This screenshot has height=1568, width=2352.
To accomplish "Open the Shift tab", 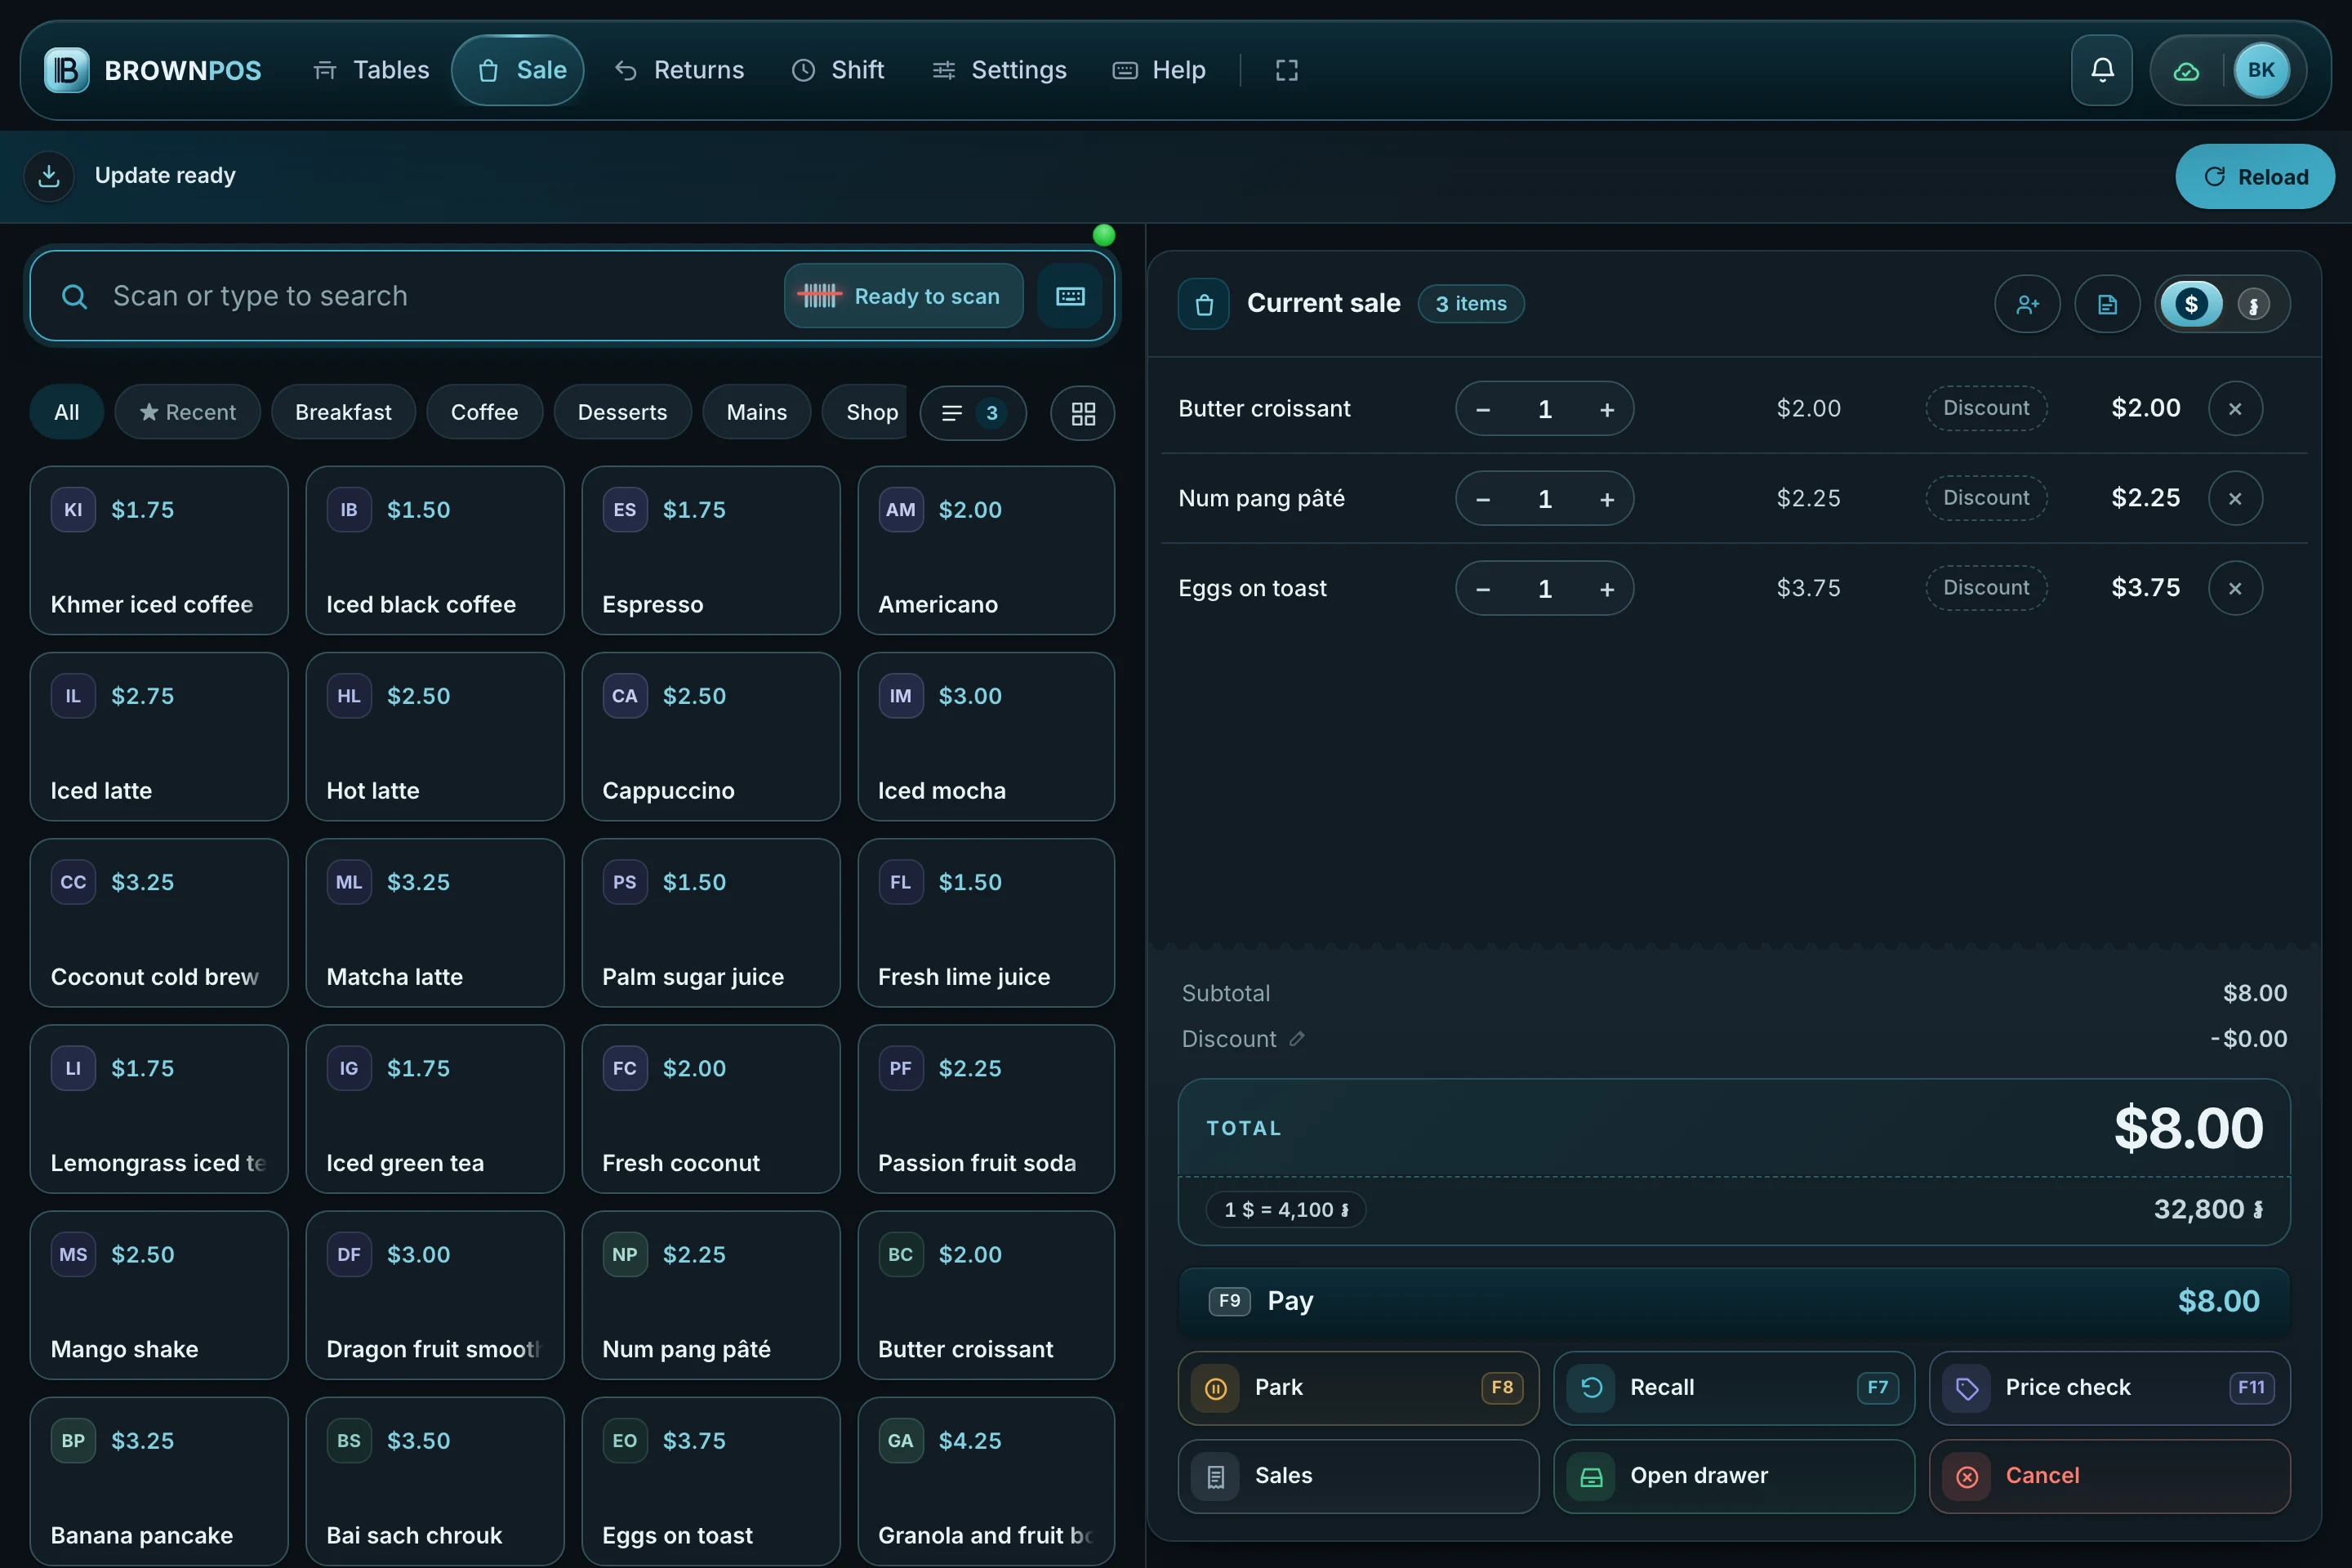I will click(x=838, y=70).
